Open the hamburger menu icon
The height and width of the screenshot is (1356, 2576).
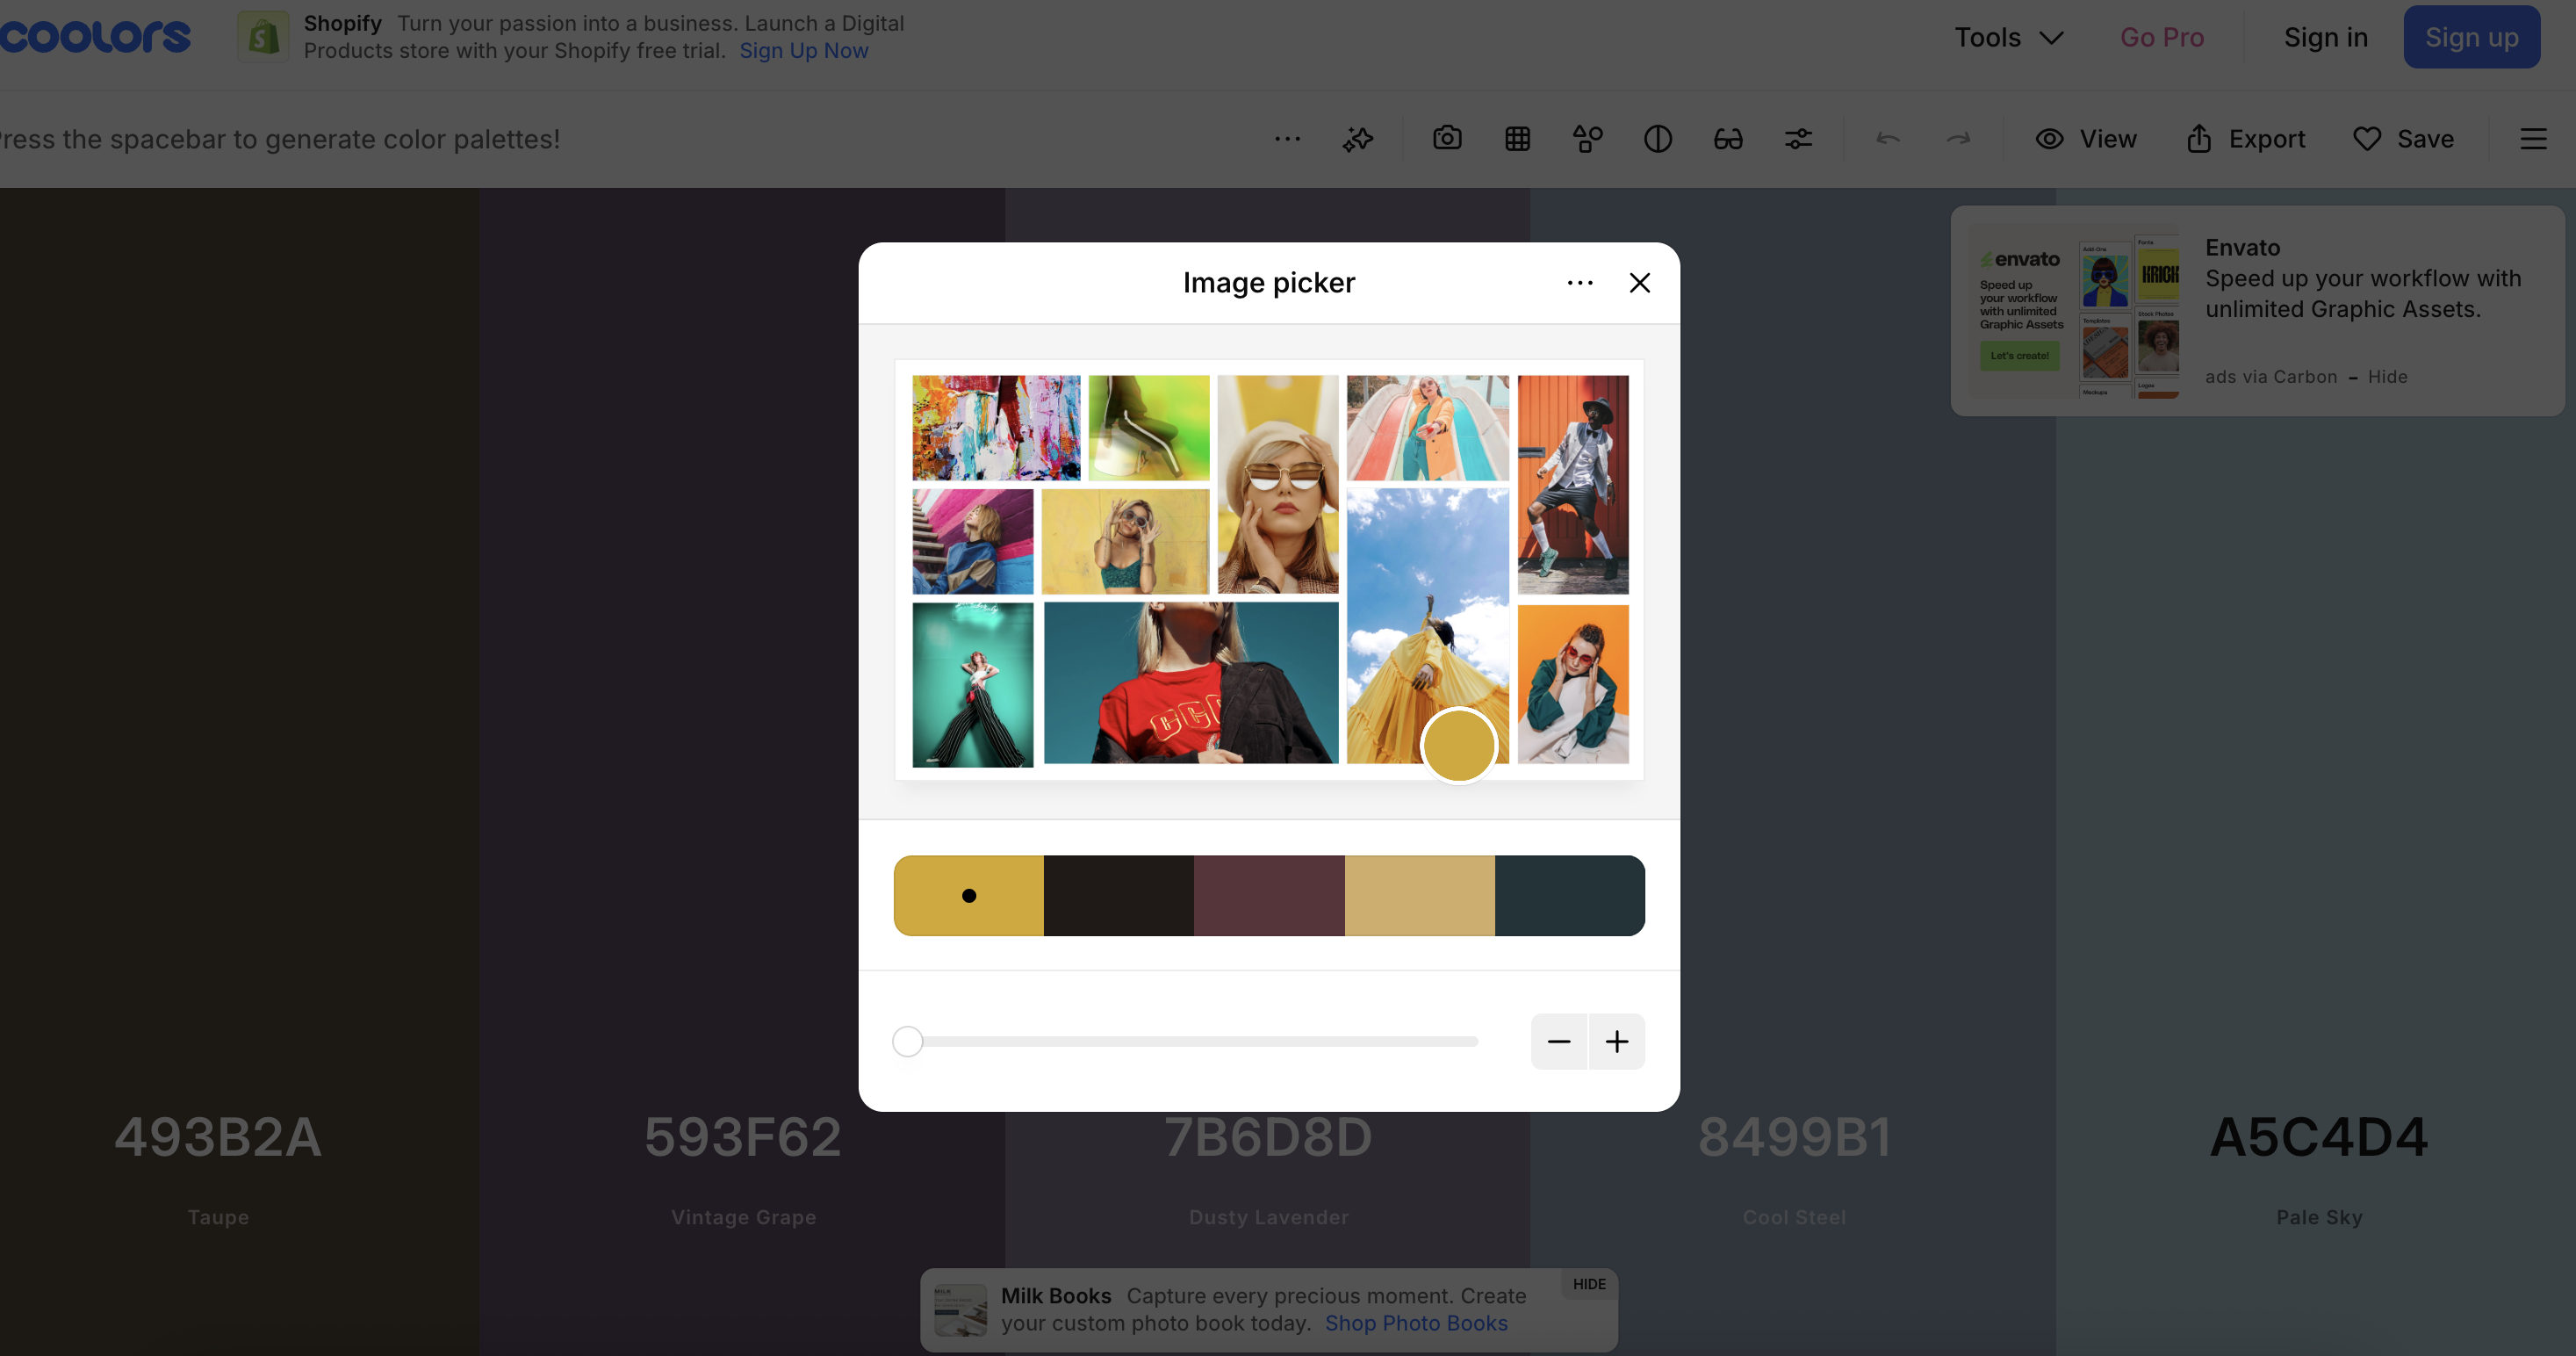point(2532,138)
